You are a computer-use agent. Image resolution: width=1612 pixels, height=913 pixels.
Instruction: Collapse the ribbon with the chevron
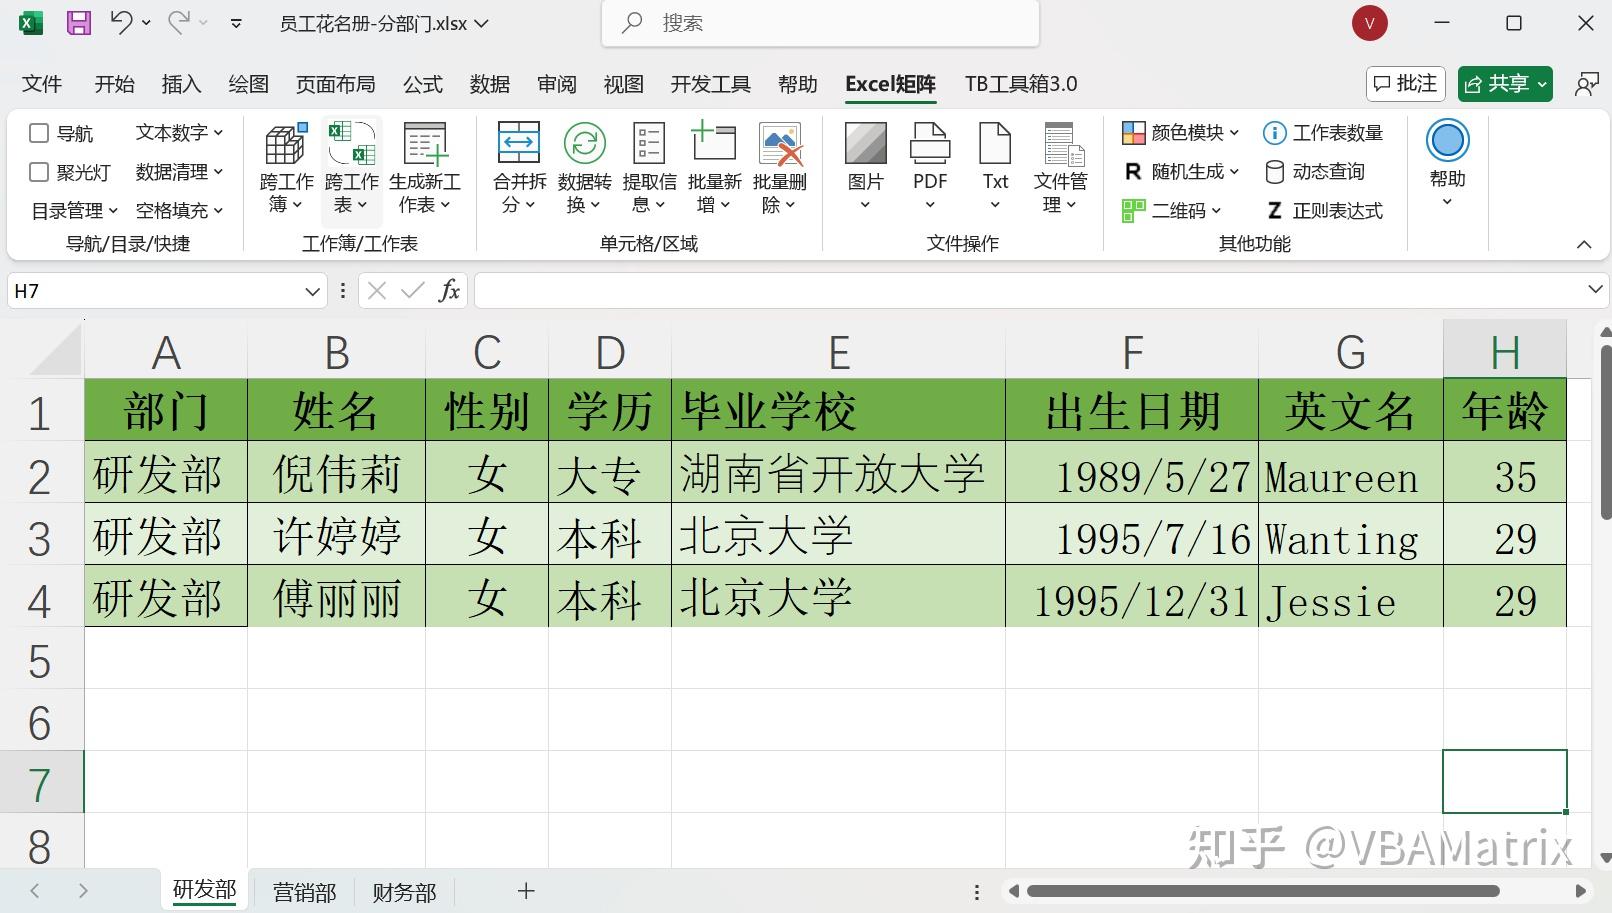point(1584,244)
